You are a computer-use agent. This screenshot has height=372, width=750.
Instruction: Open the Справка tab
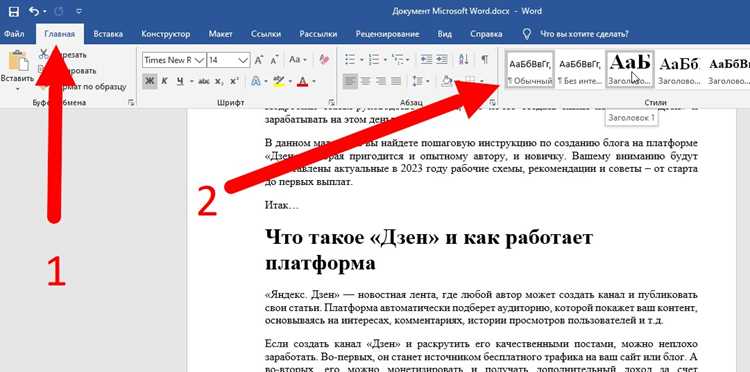(x=486, y=34)
